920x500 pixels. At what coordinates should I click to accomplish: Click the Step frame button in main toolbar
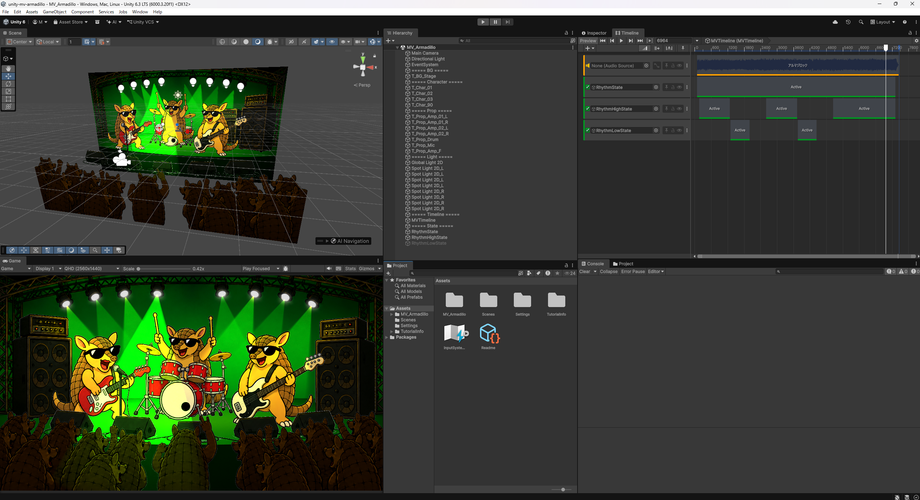(508, 22)
